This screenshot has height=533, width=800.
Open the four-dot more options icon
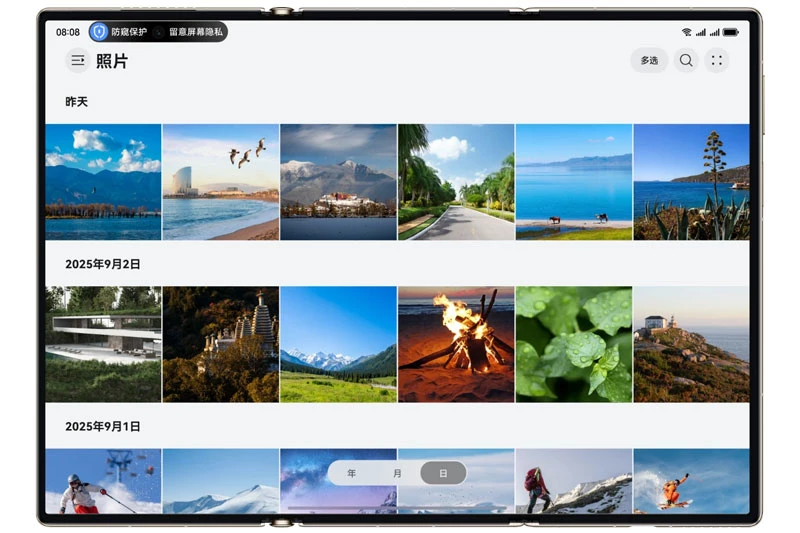[717, 60]
